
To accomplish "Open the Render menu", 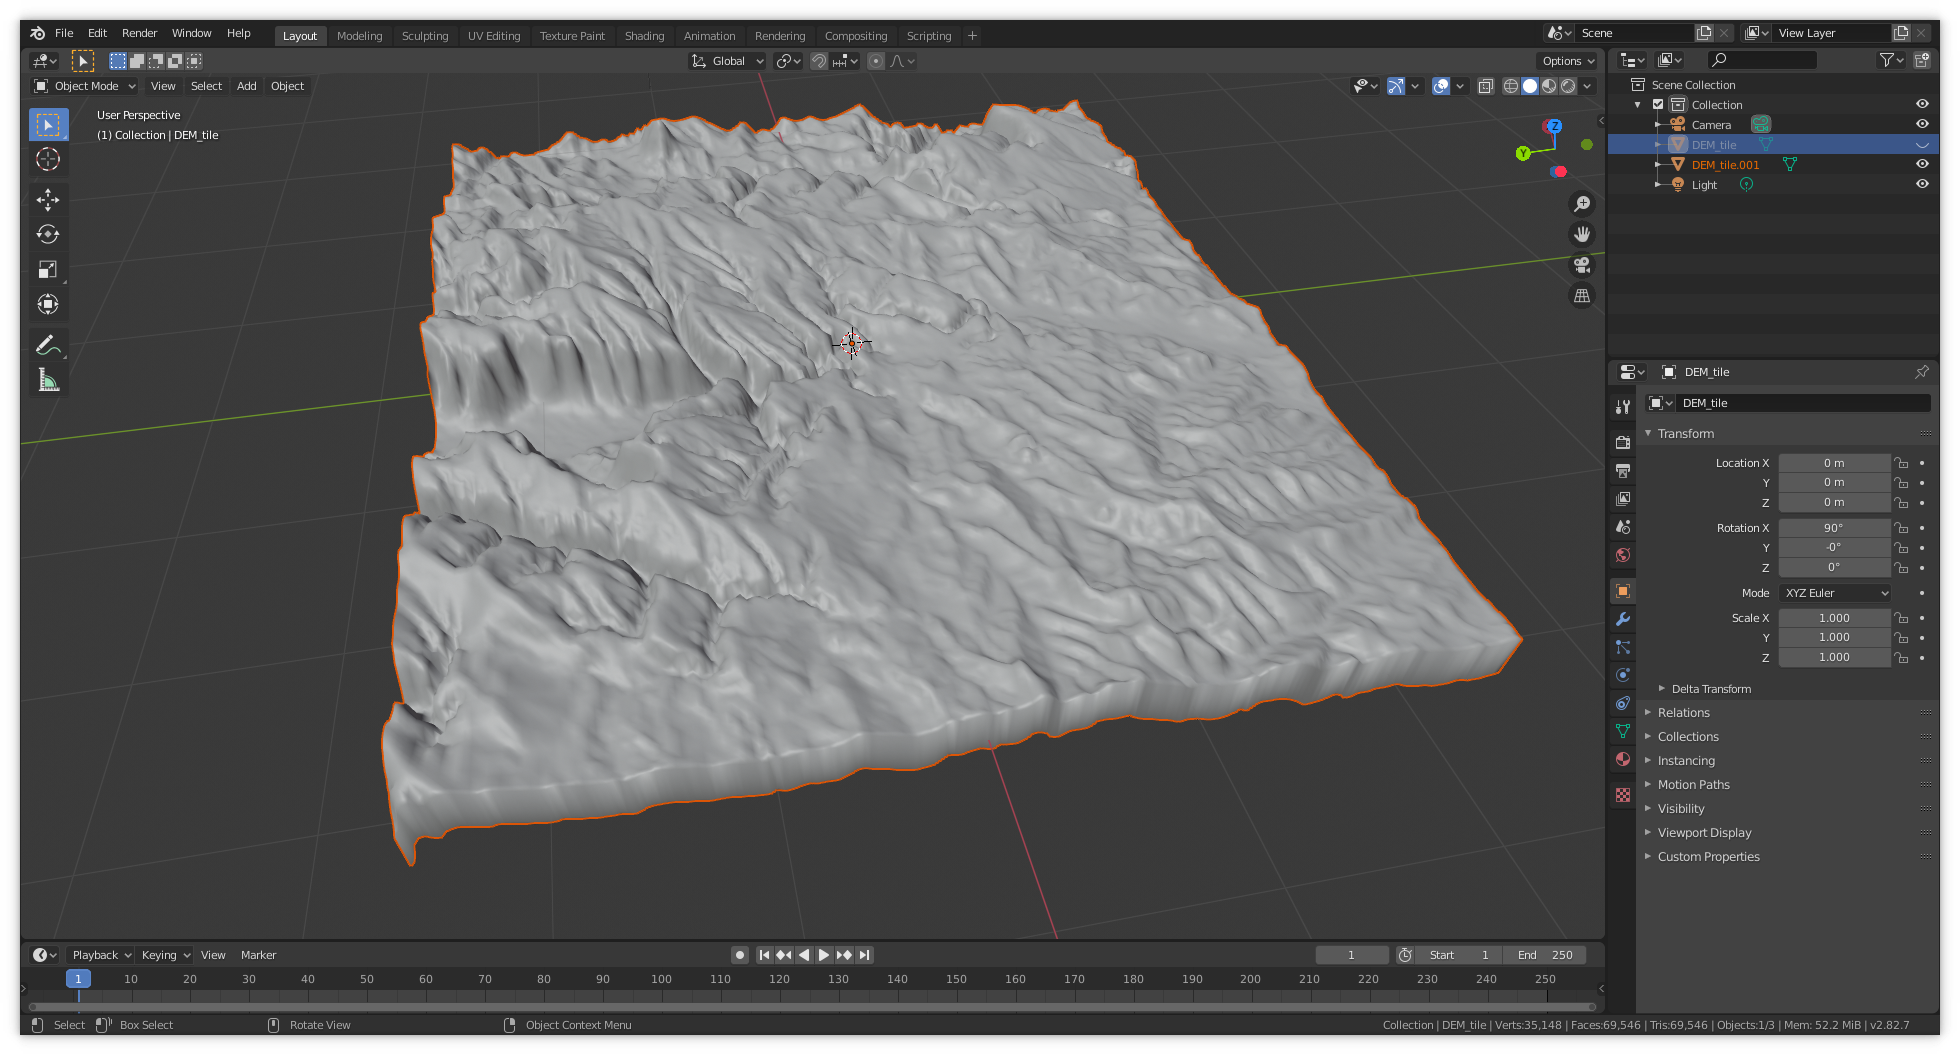I will point(139,33).
